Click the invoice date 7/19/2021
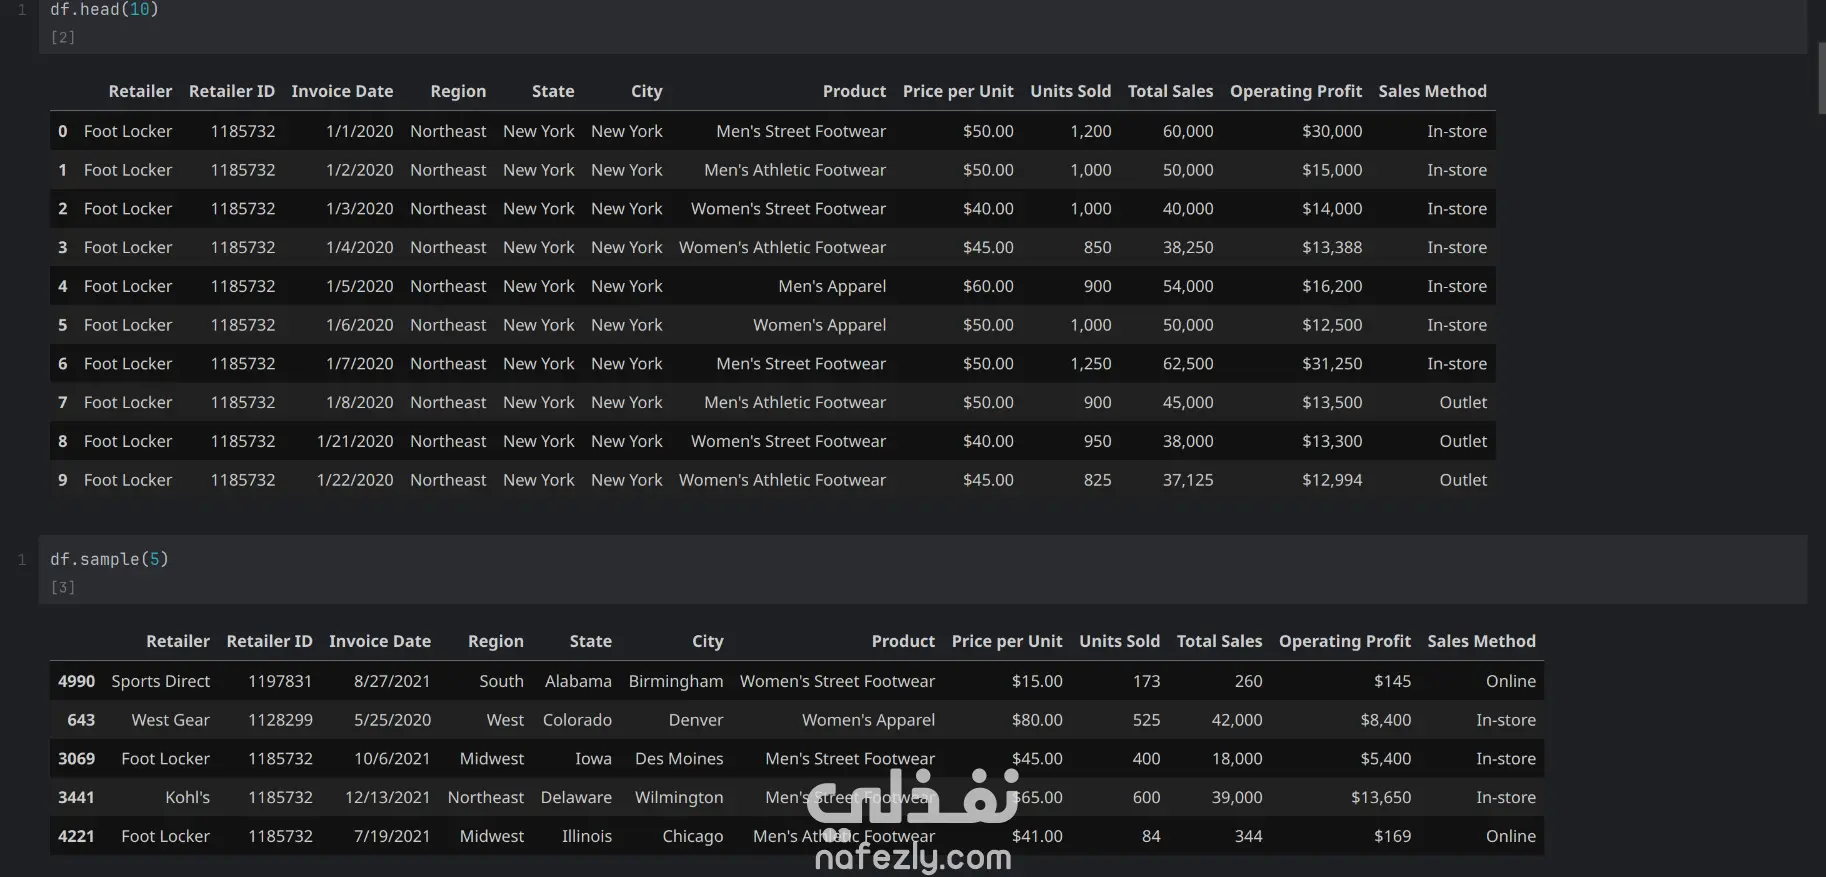 [x=392, y=836]
